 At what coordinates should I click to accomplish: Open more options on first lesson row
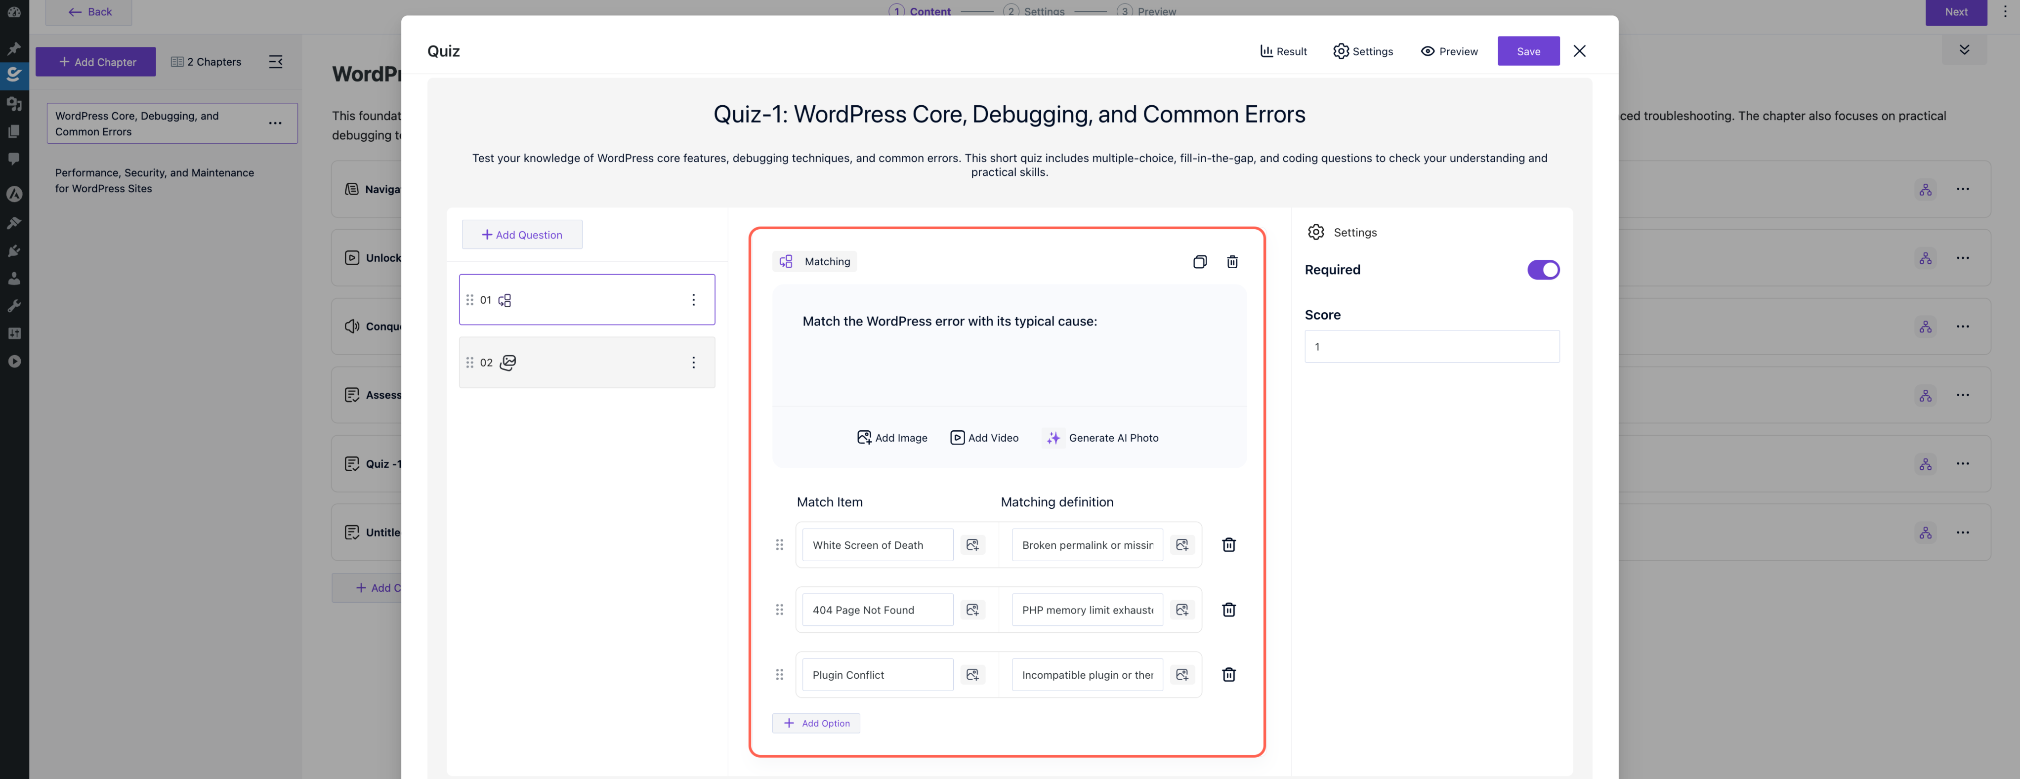(x=1963, y=189)
